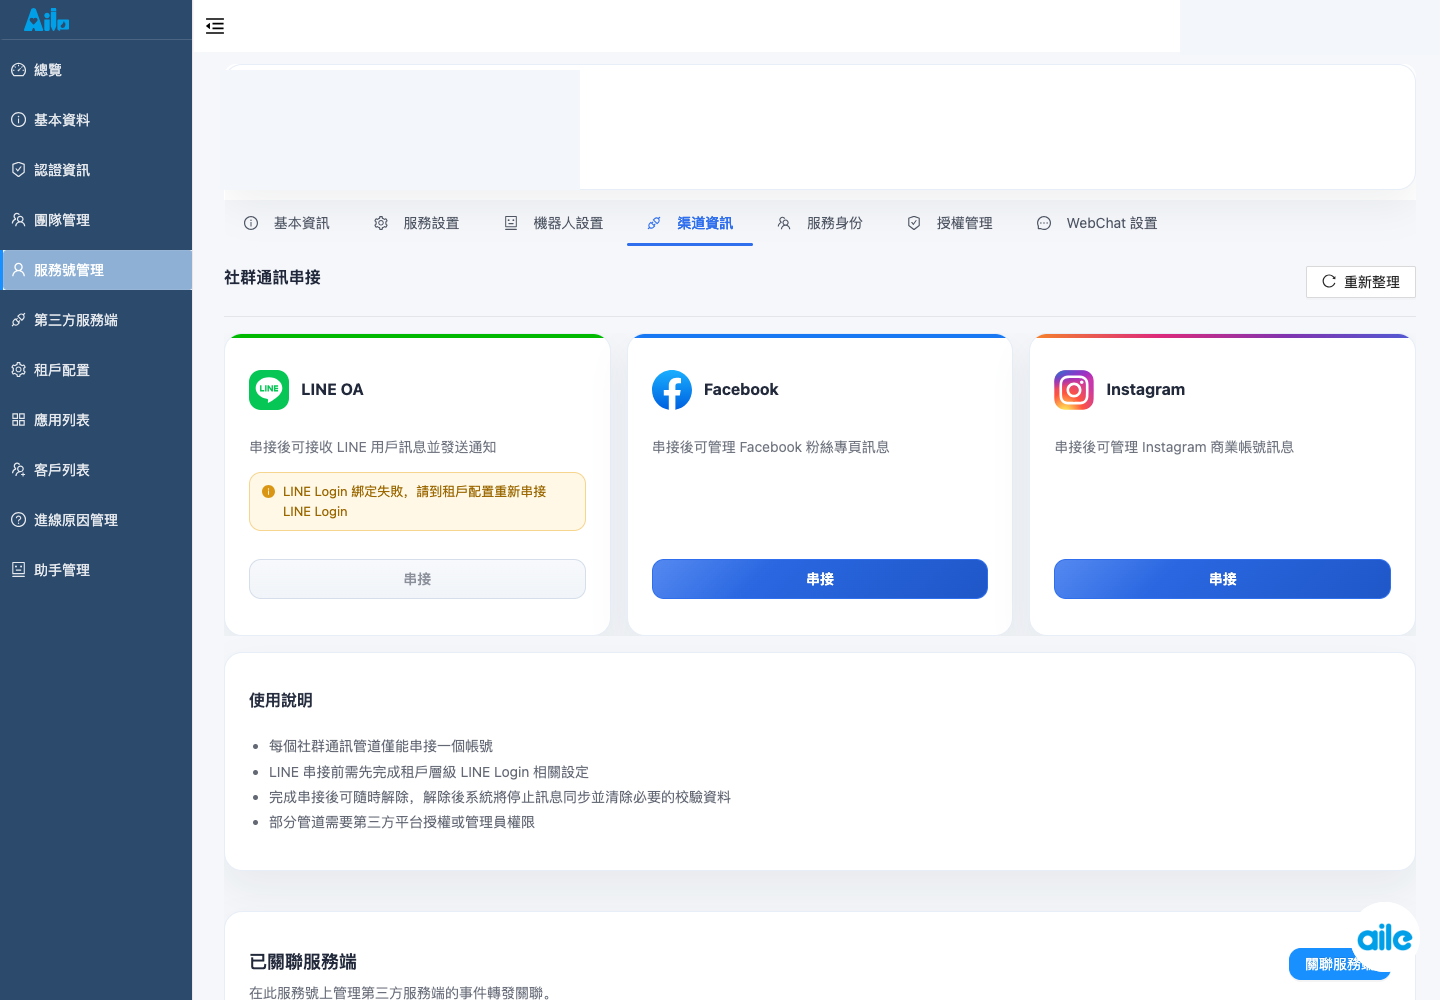Click the 租戶配置 gear icon

click(x=18, y=370)
